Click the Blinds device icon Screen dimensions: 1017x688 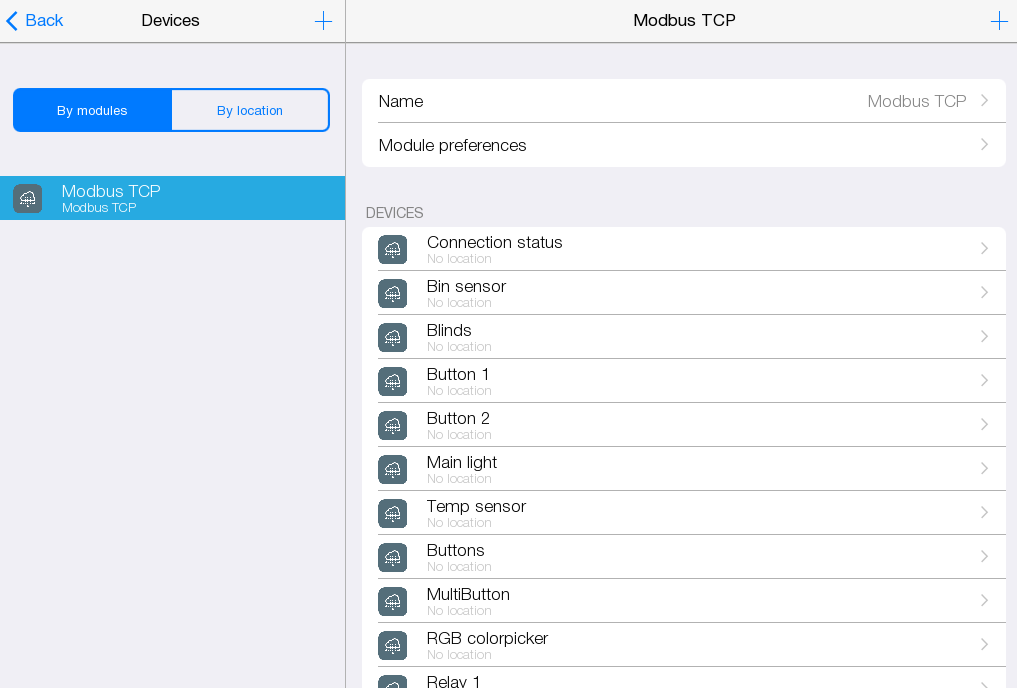(393, 337)
